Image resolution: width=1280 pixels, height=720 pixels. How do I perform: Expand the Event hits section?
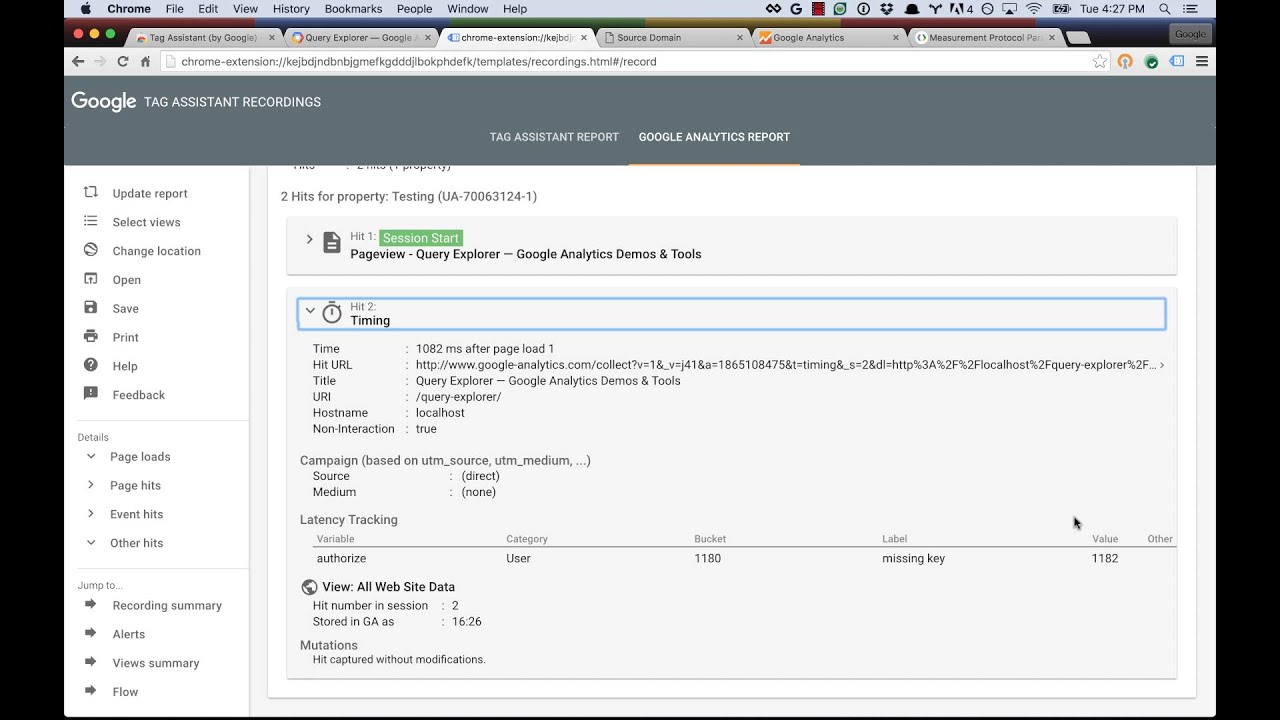(x=91, y=514)
